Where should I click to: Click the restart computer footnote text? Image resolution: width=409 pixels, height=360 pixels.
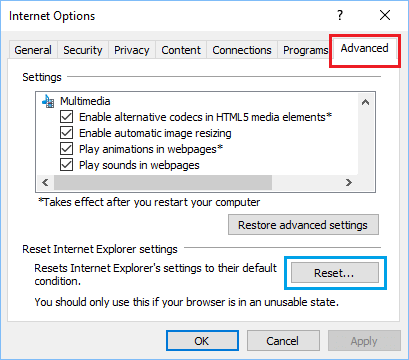tap(149, 202)
